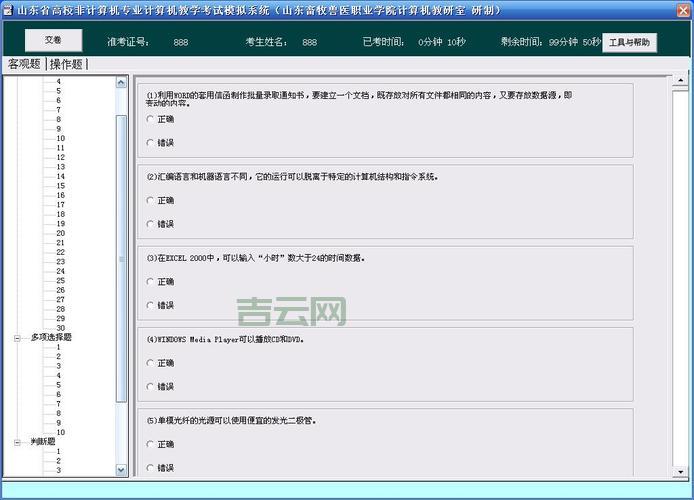The width and height of the screenshot is (694, 500).
Task: Click the tree panel scroll up arrow
Action: [x=121, y=83]
